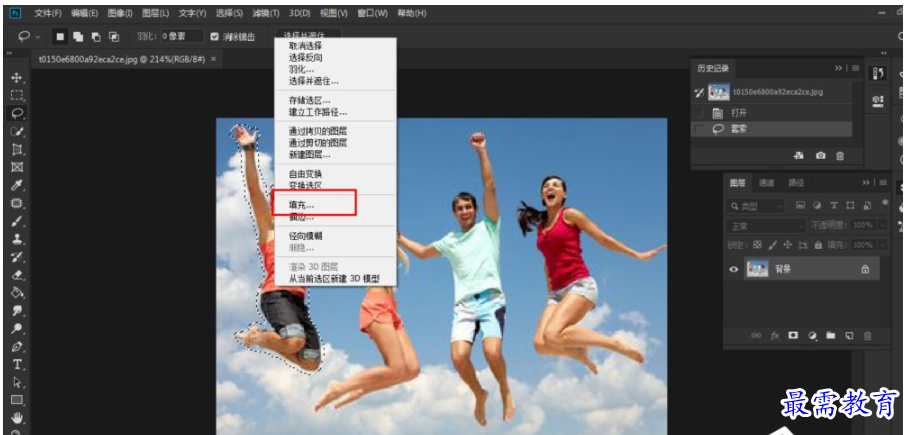Image resolution: width=905 pixels, height=435 pixels.
Task: Hide the 背景 layer eye icon
Action: pyautogui.click(x=734, y=269)
